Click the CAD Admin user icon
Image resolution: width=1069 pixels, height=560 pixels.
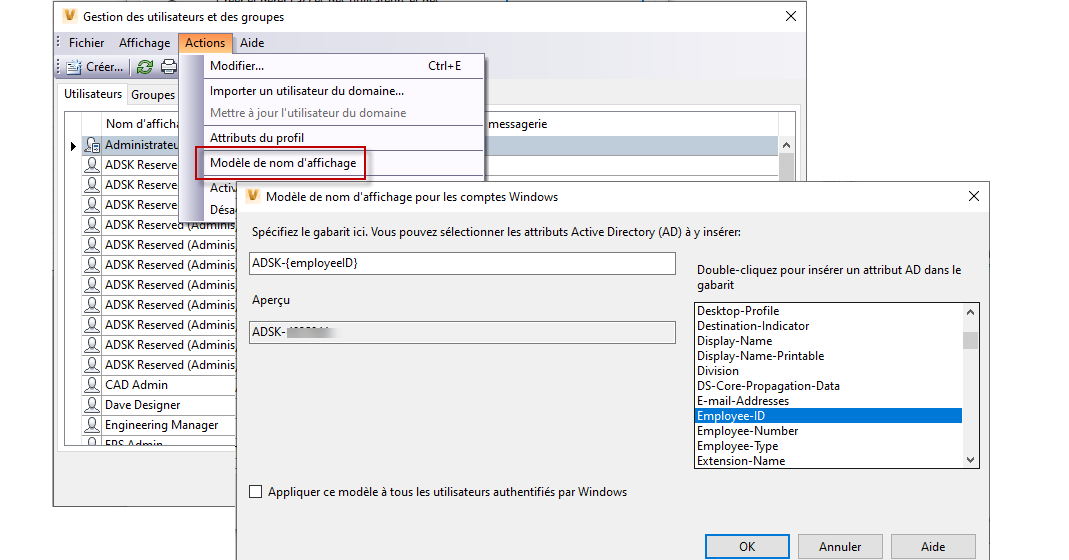pyautogui.click(x=92, y=385)
